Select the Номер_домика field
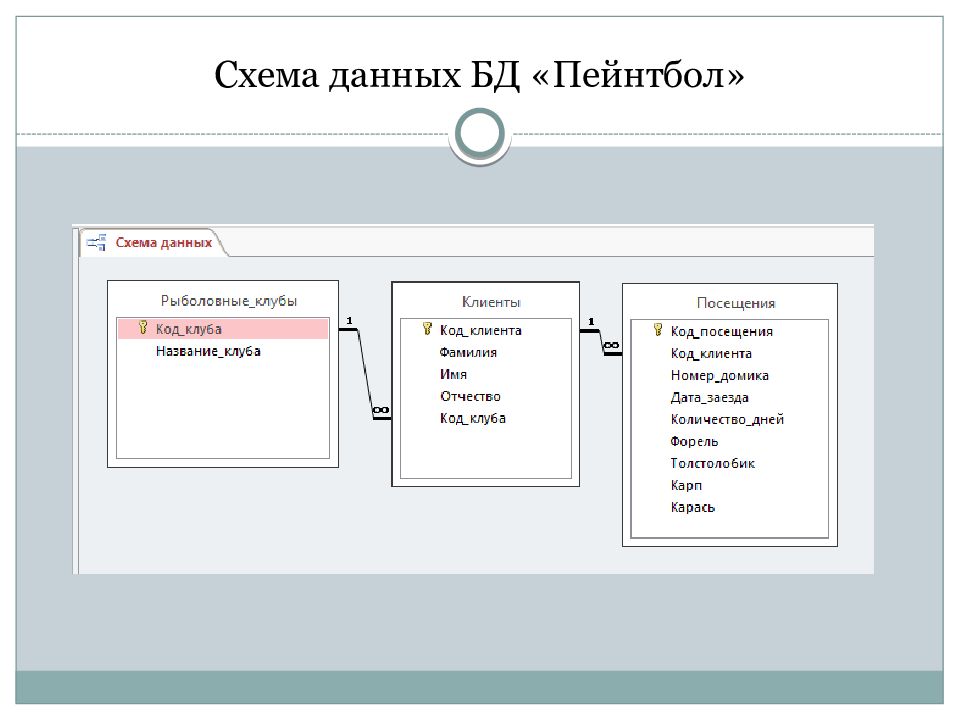This screenshot has height=720, width=960. coord(719,376)
